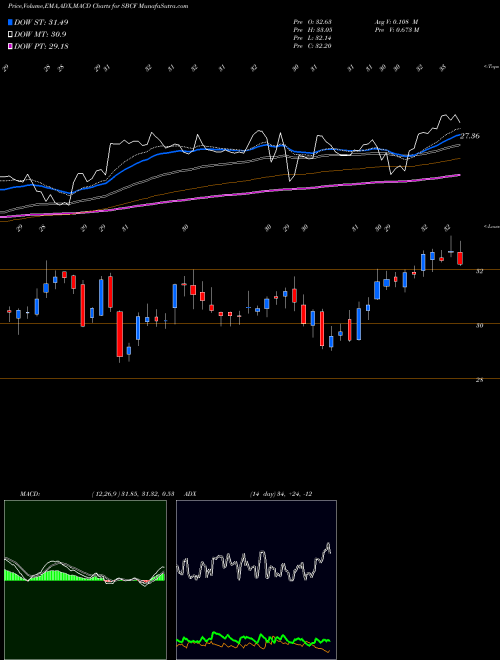The image size is (500, 660).
Task: Click the chart title mentioning SBCF MunafaSutra.com
Action: [x=98, y=6]
